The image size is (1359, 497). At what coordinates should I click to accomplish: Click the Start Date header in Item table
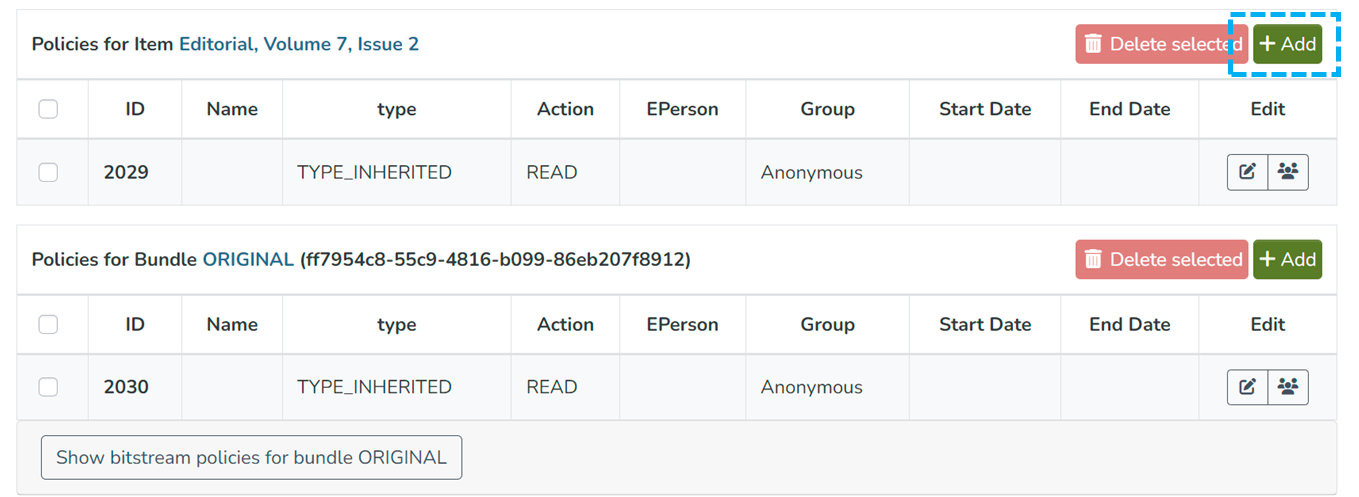(x=984, y=109)
